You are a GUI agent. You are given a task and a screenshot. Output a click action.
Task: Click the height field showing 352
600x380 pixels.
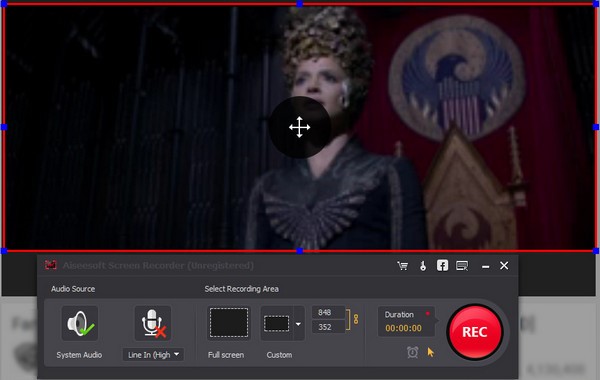point(328,327)
